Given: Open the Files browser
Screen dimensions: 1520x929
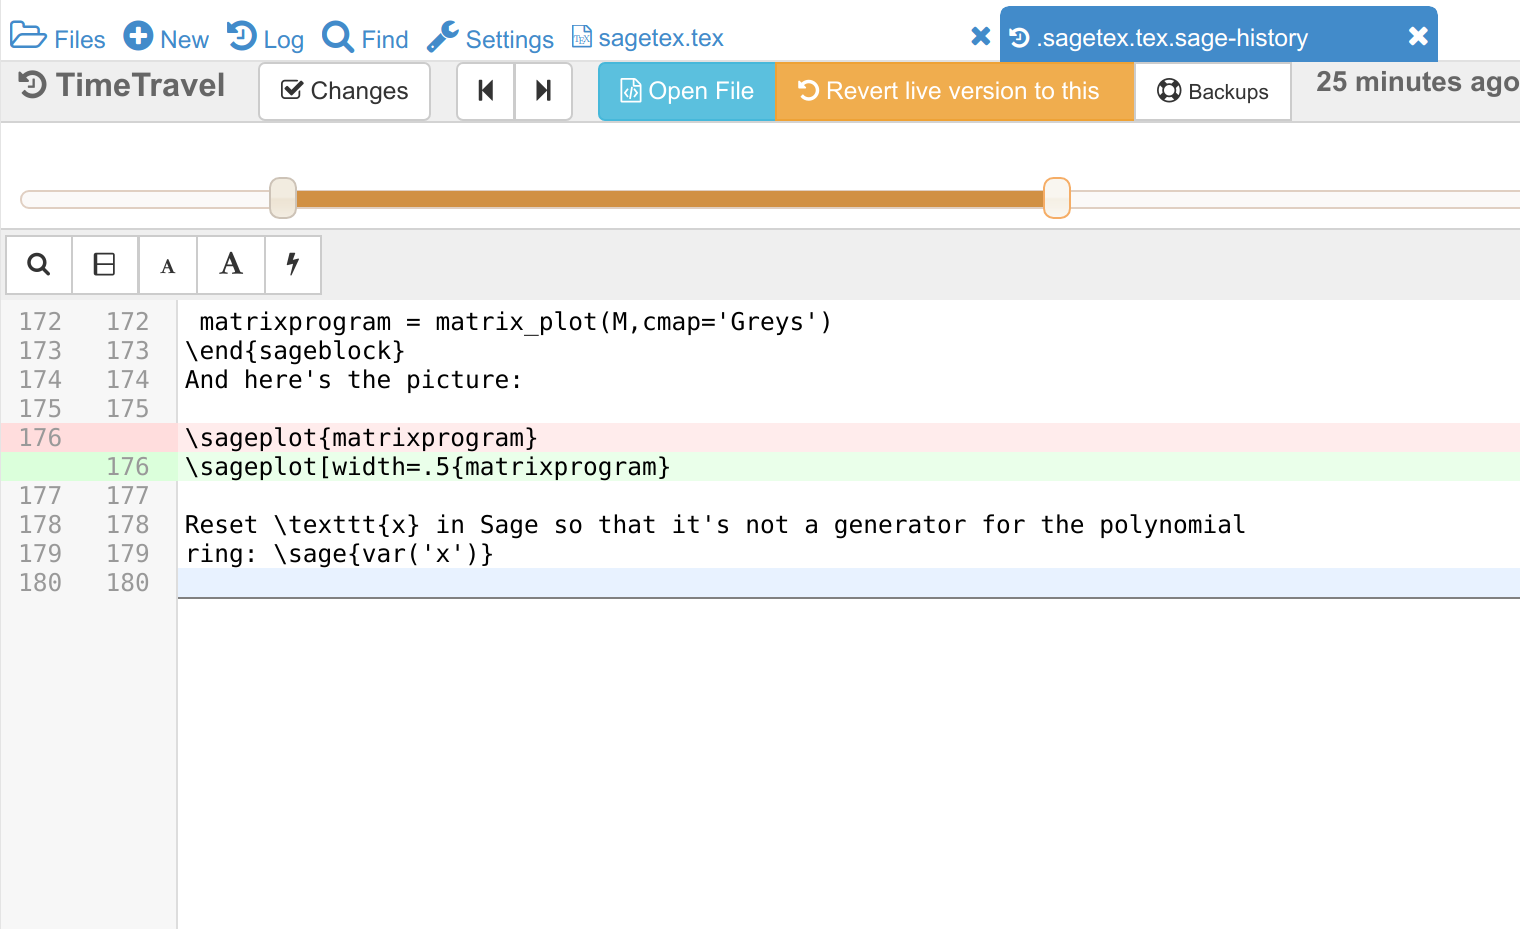Looking at the screenshot, I should coord(58,38).
